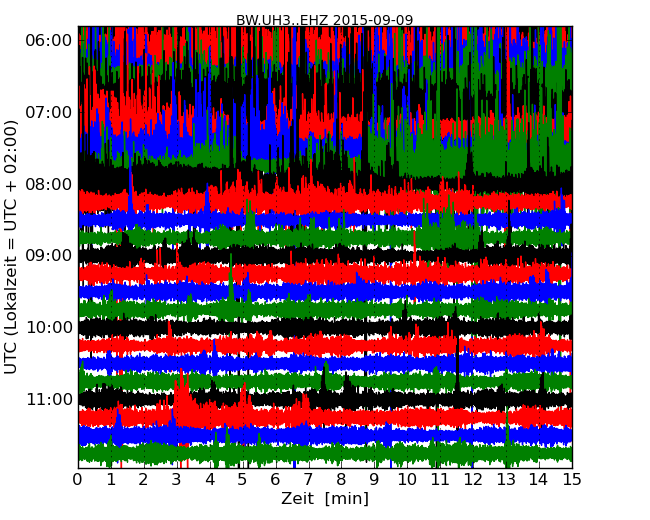650x520 pixels.
Task: Select the 10:00 y-axis time label
Action: pyautogui.click(x=49, y=328)
